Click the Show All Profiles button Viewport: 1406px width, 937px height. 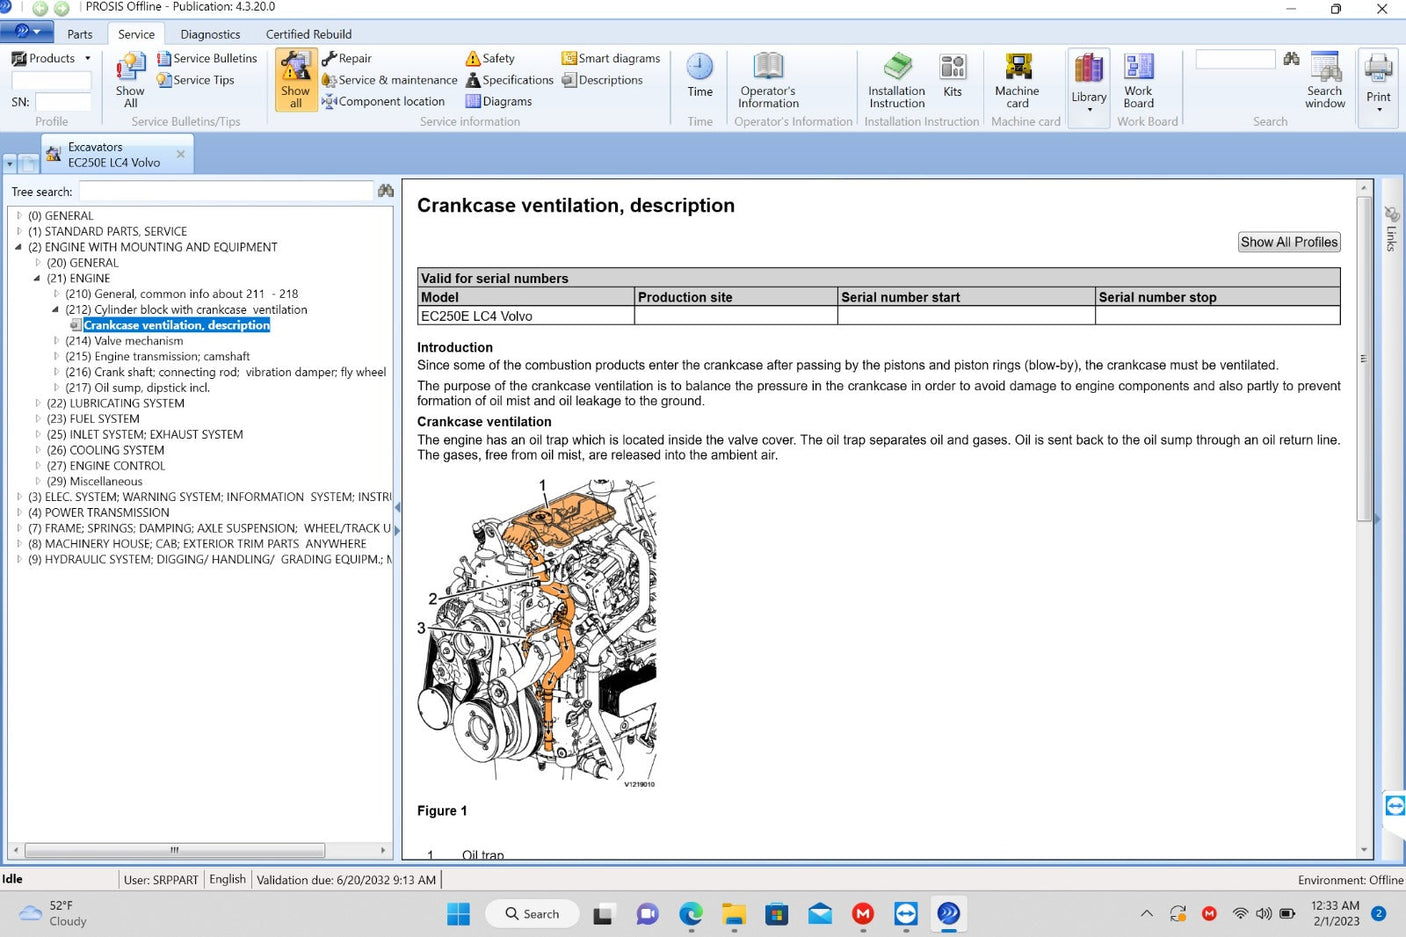pyautogui.click(x=1288, y=241)
